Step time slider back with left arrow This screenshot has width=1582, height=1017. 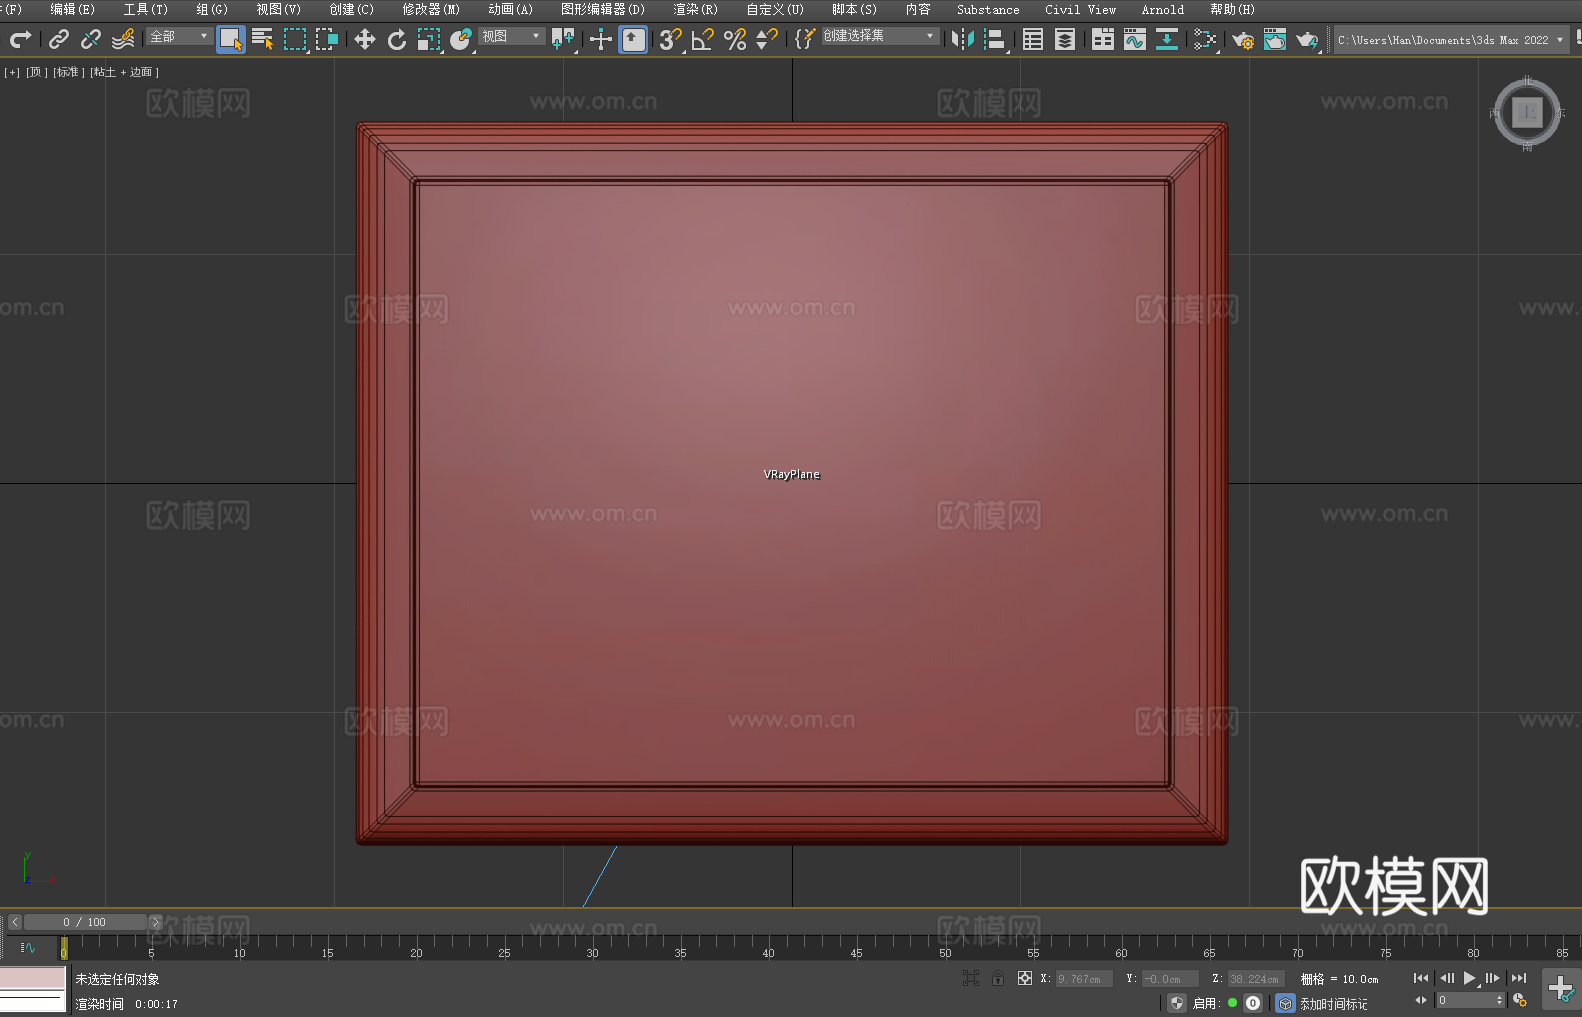tap(14, 922)
